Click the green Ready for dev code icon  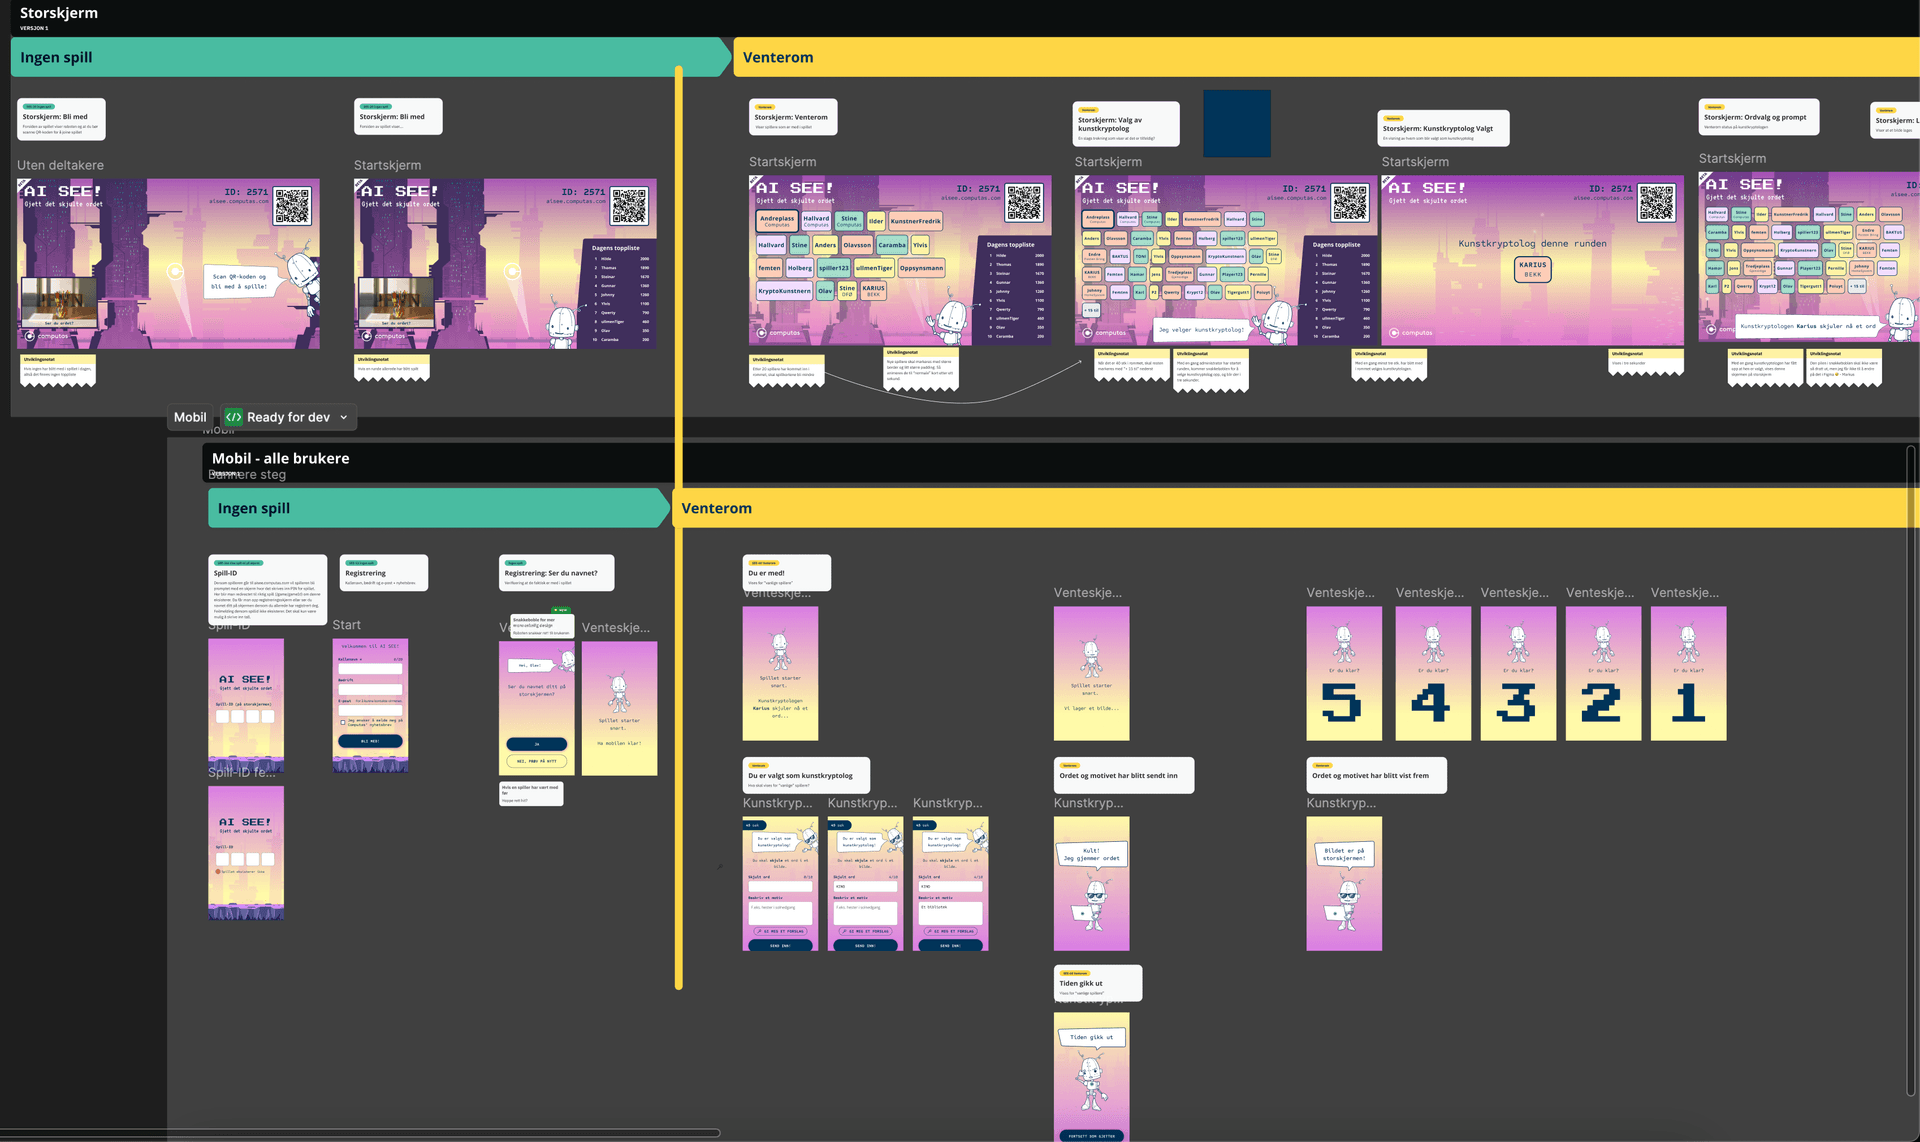click(x=233, y=417)
